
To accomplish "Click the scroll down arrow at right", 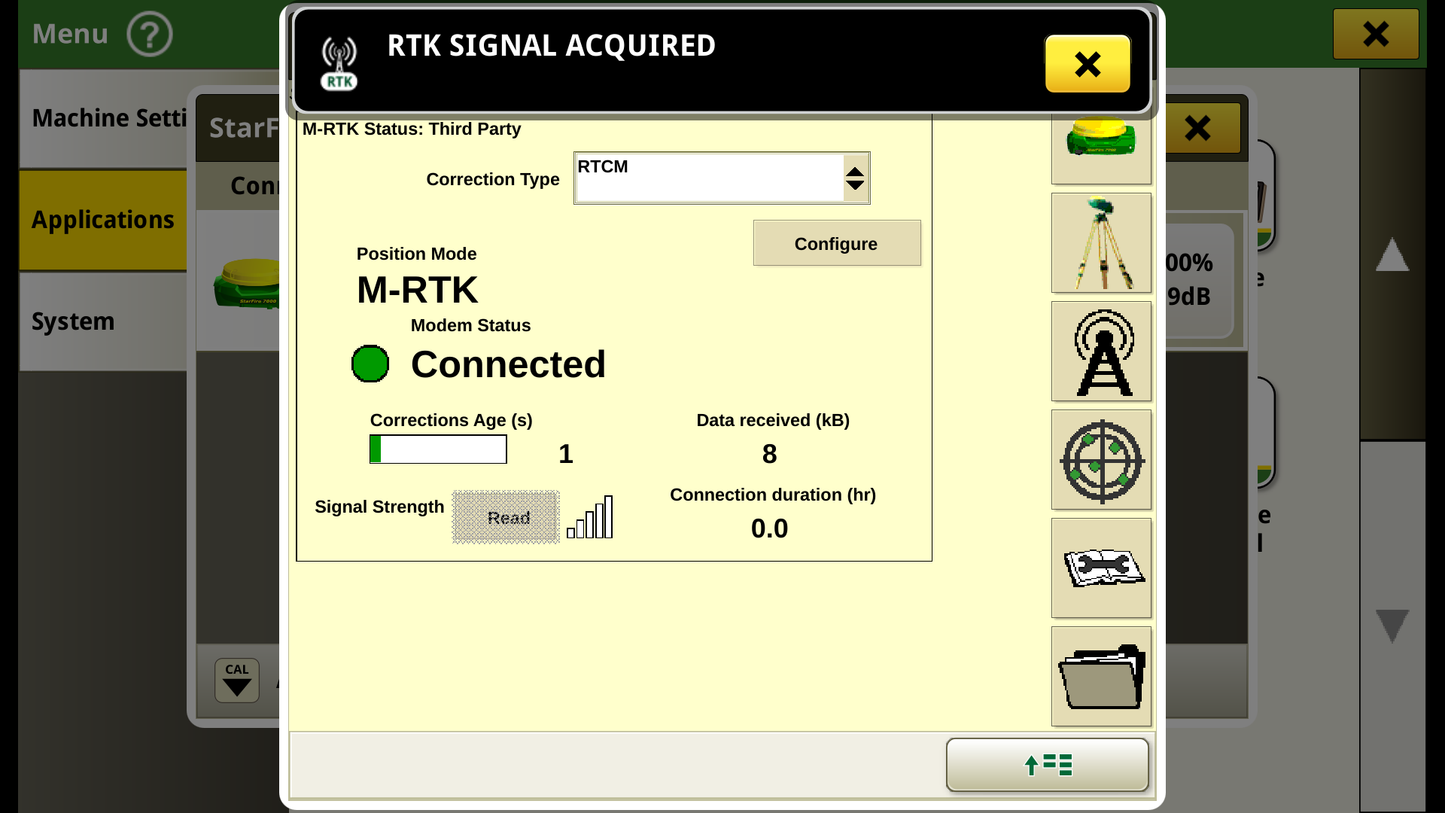I will click(x=1392, y=626).
